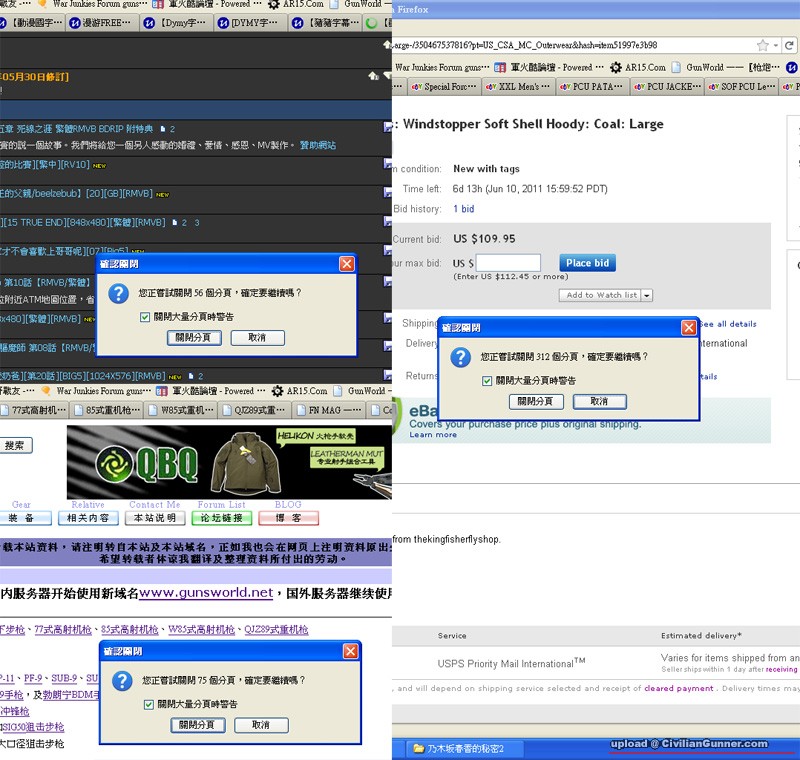Uncheck the warning checkbox in 56-tab dialog
800x760 pixels.
[145, 317]
